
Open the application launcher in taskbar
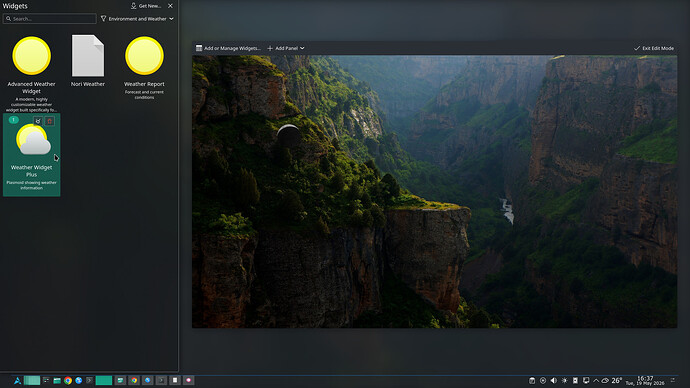pyautogui.click(x=17, y=381)
